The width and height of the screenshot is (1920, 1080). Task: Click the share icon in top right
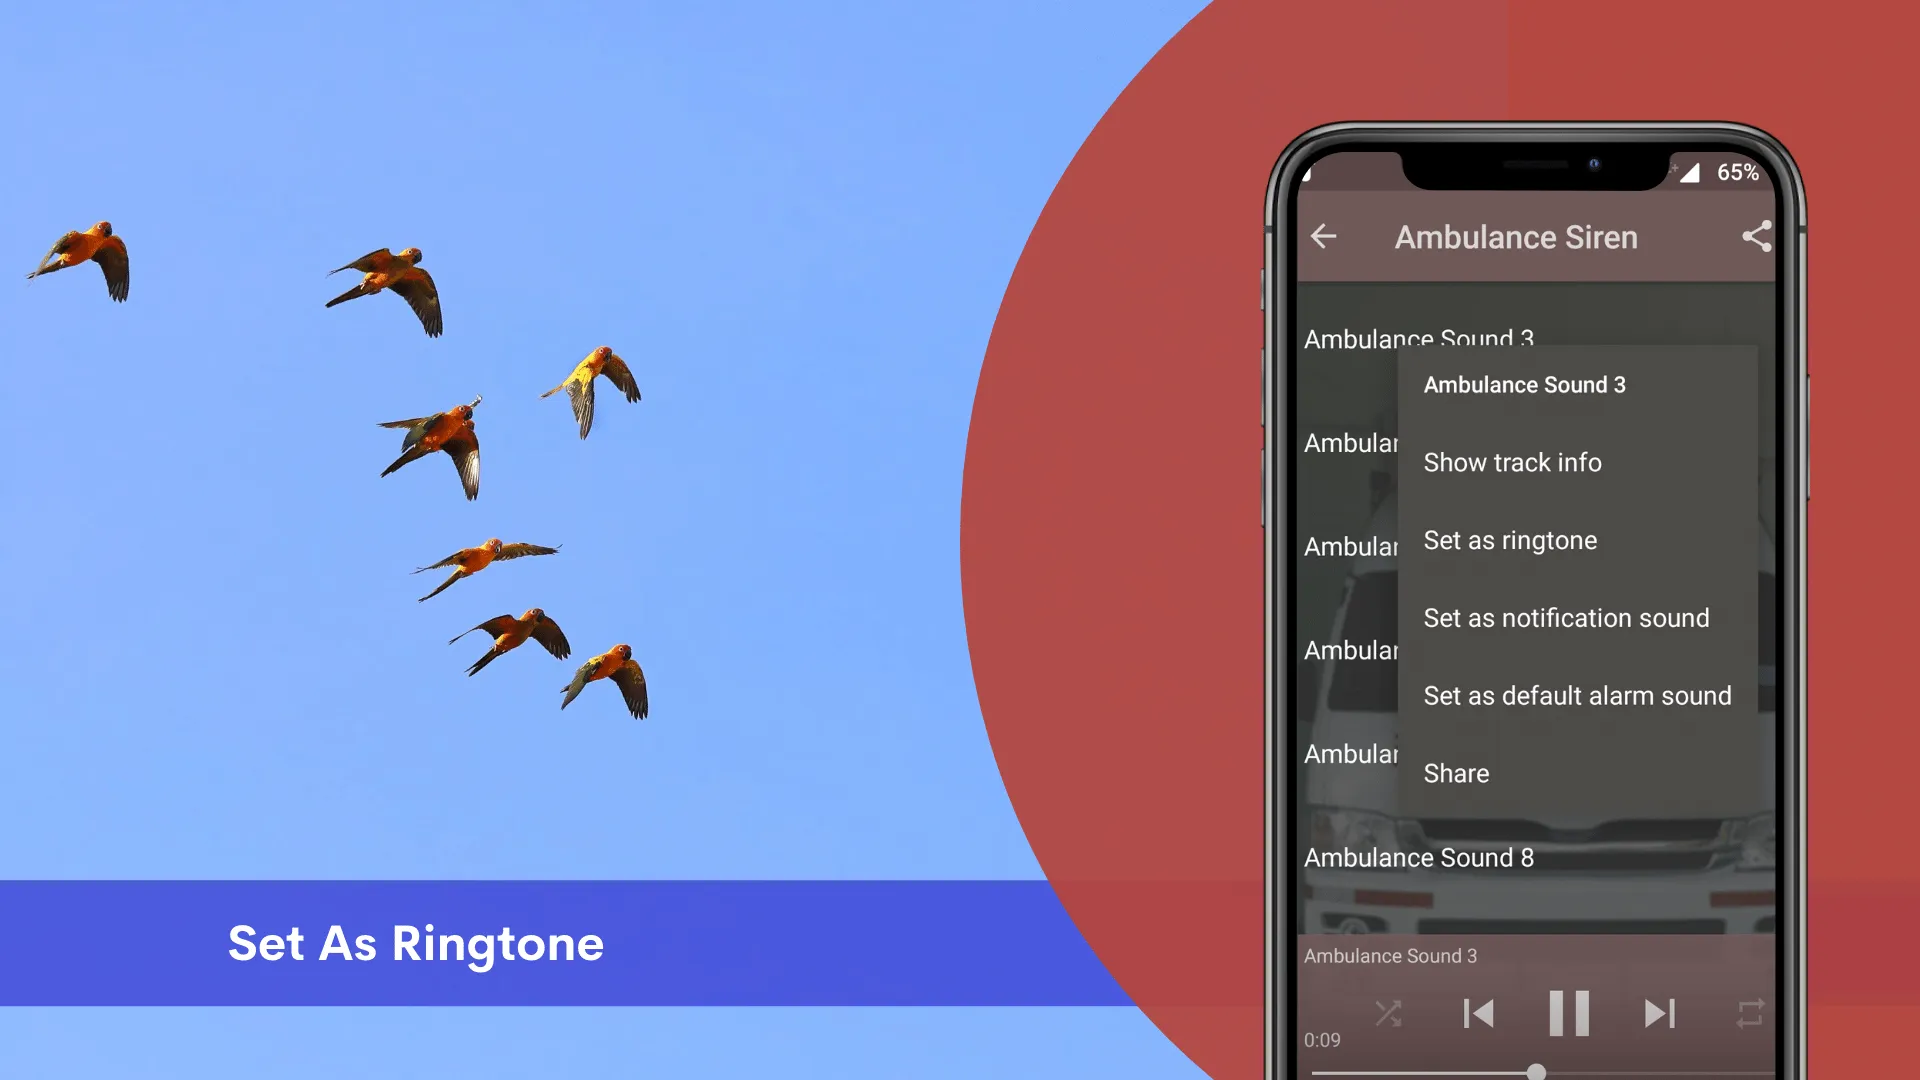click(x=1758, y=237)
